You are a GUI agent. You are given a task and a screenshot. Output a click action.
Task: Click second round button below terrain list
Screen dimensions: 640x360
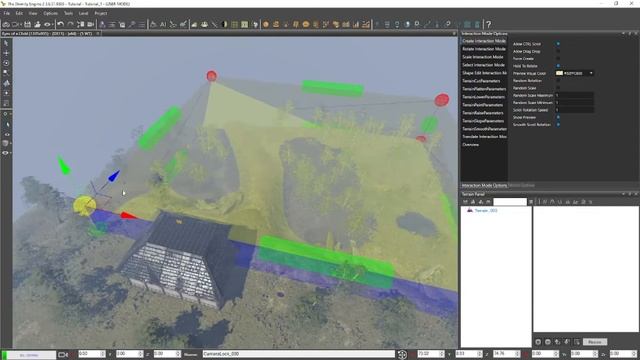[548, 342]
